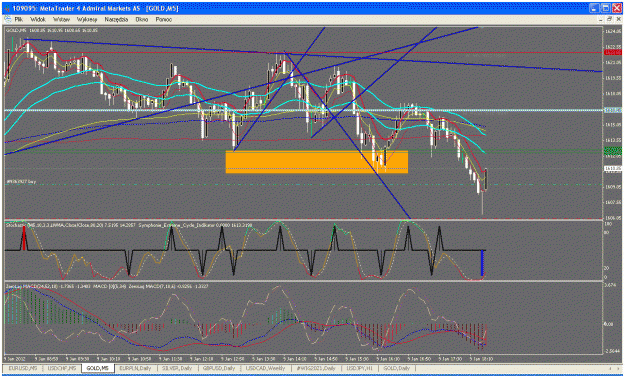Maximize the MetaTrader main window
625x376 pixels.
point(606,8)
